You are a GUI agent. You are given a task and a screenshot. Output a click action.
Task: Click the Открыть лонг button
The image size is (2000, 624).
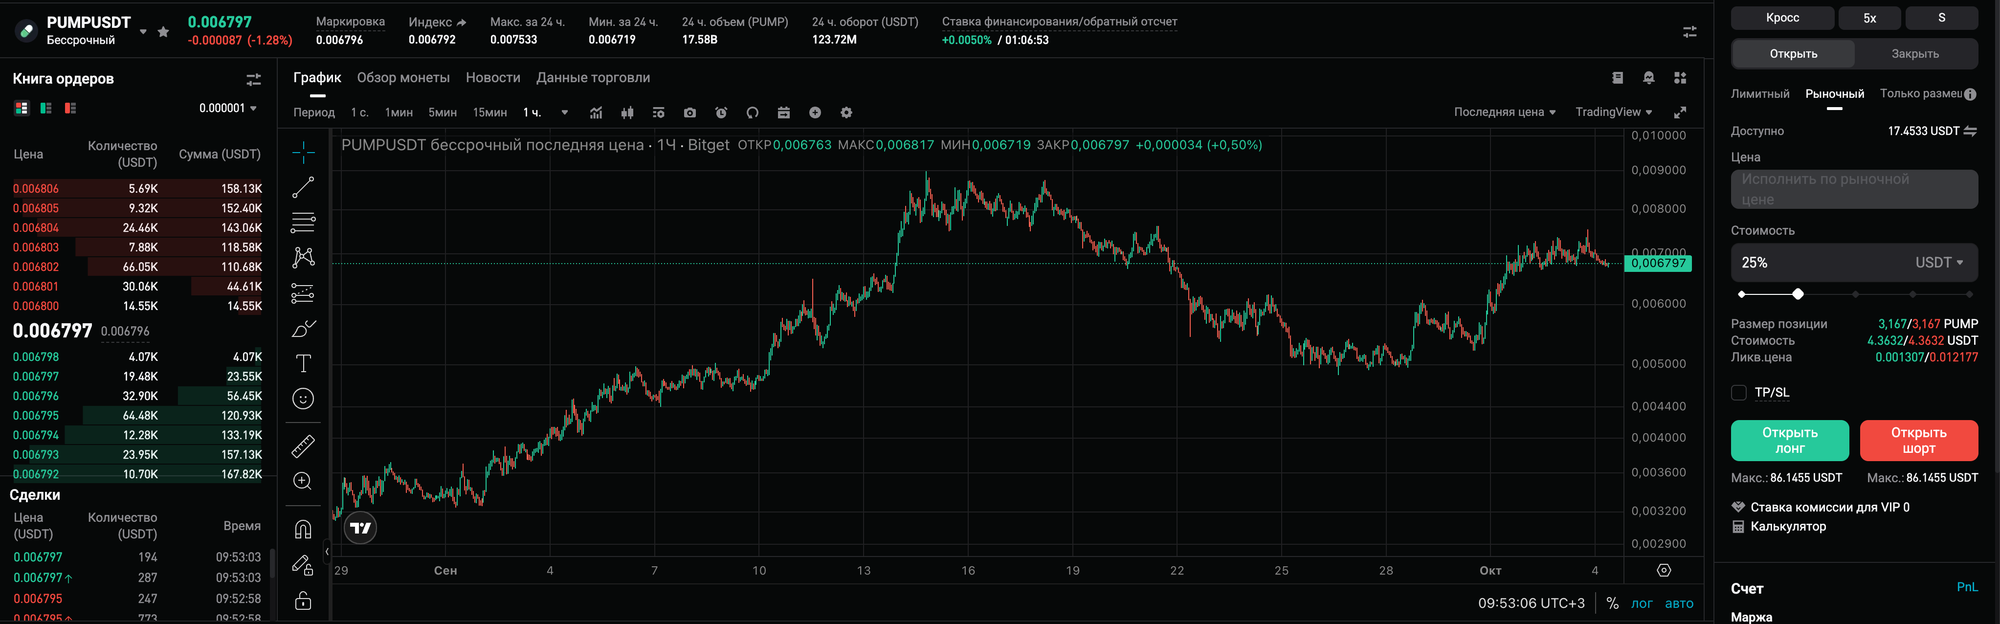pos(1789,440)
